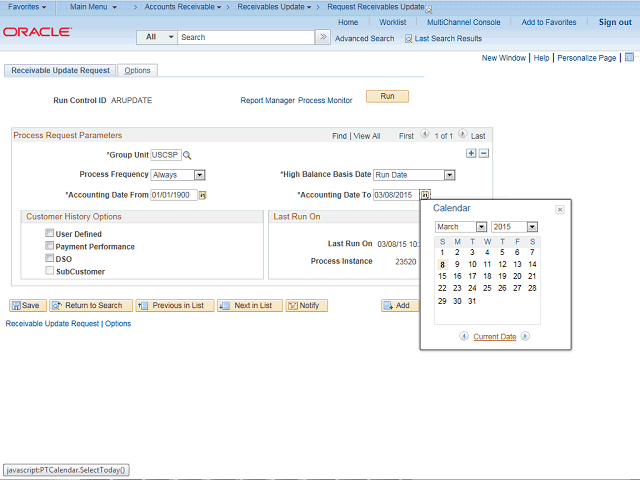Open Home in the top navigation
640x480 pixels.
348,22
